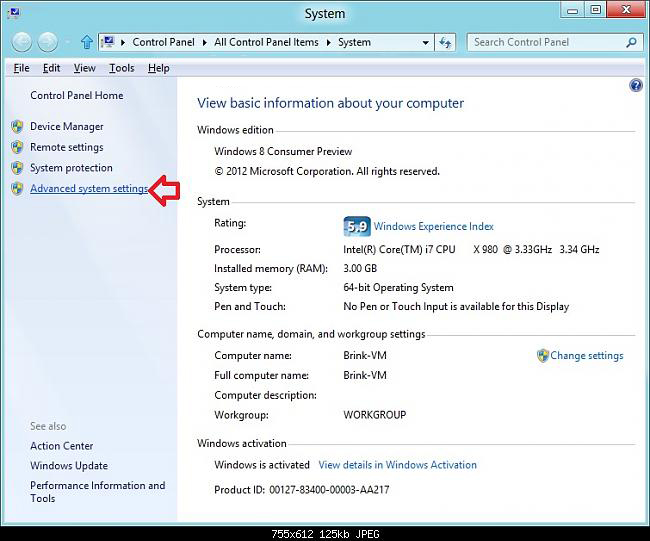Click No Pen or Touch Input text
Image resolution: width=650 pixels, height=541 pixels.
click(456, 307)
